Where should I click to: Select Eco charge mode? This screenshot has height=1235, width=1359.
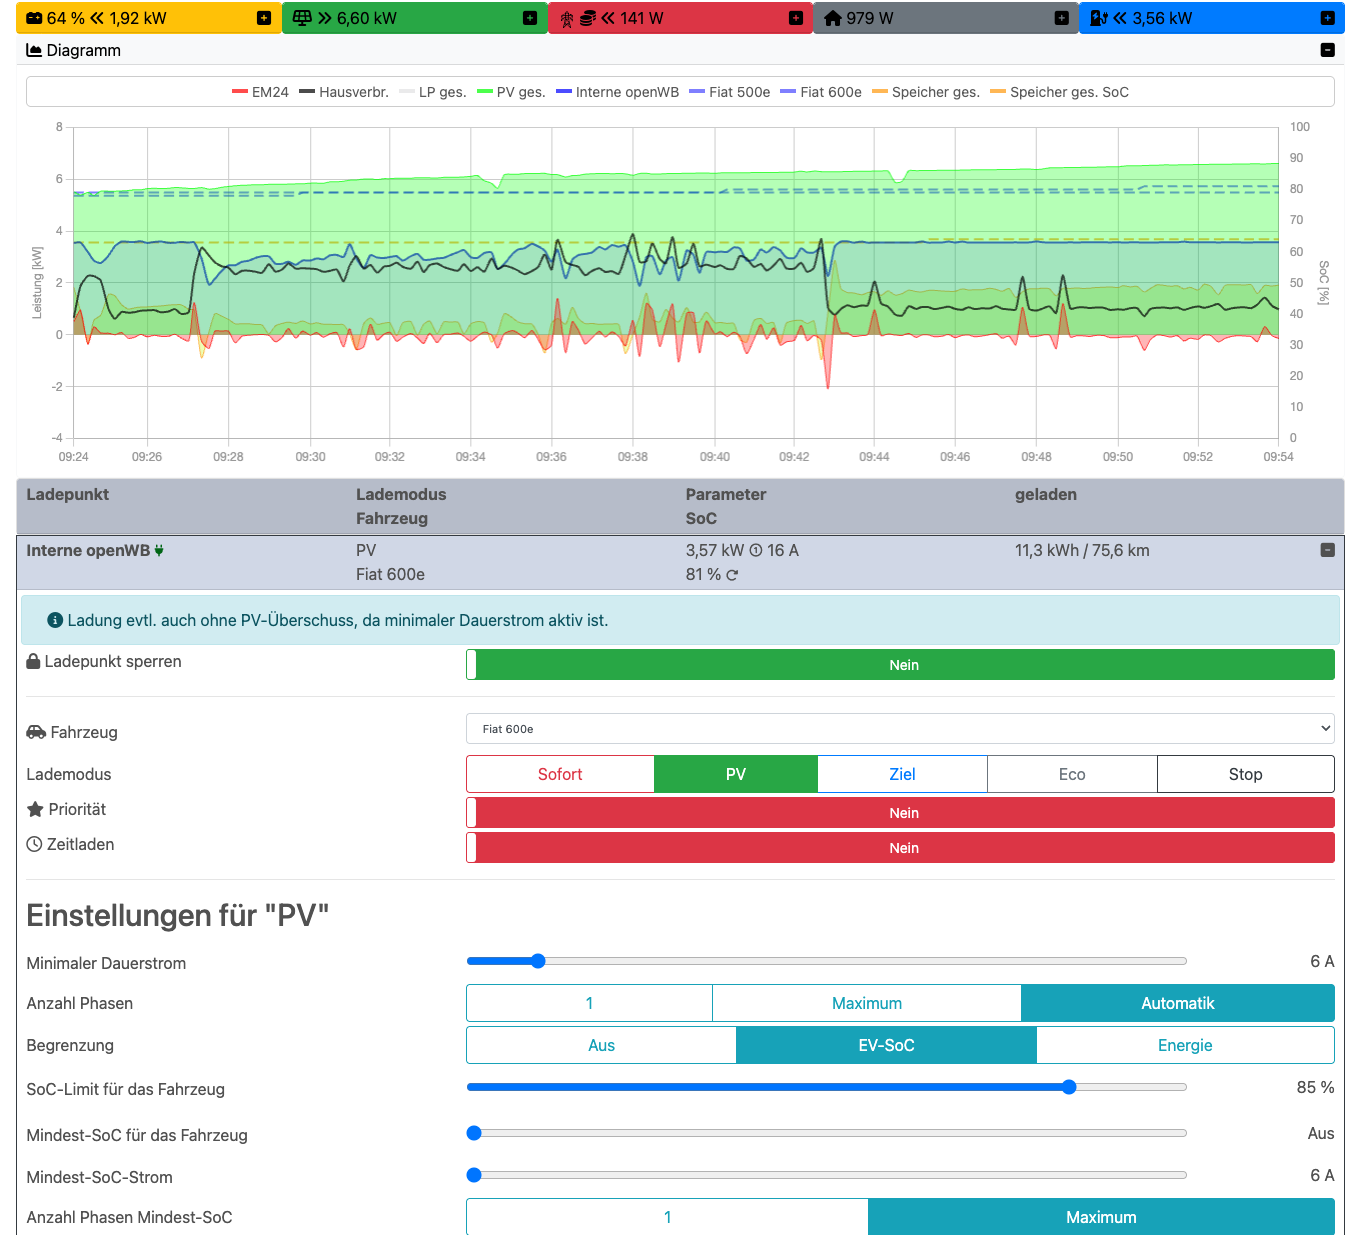coord(1072,774)
